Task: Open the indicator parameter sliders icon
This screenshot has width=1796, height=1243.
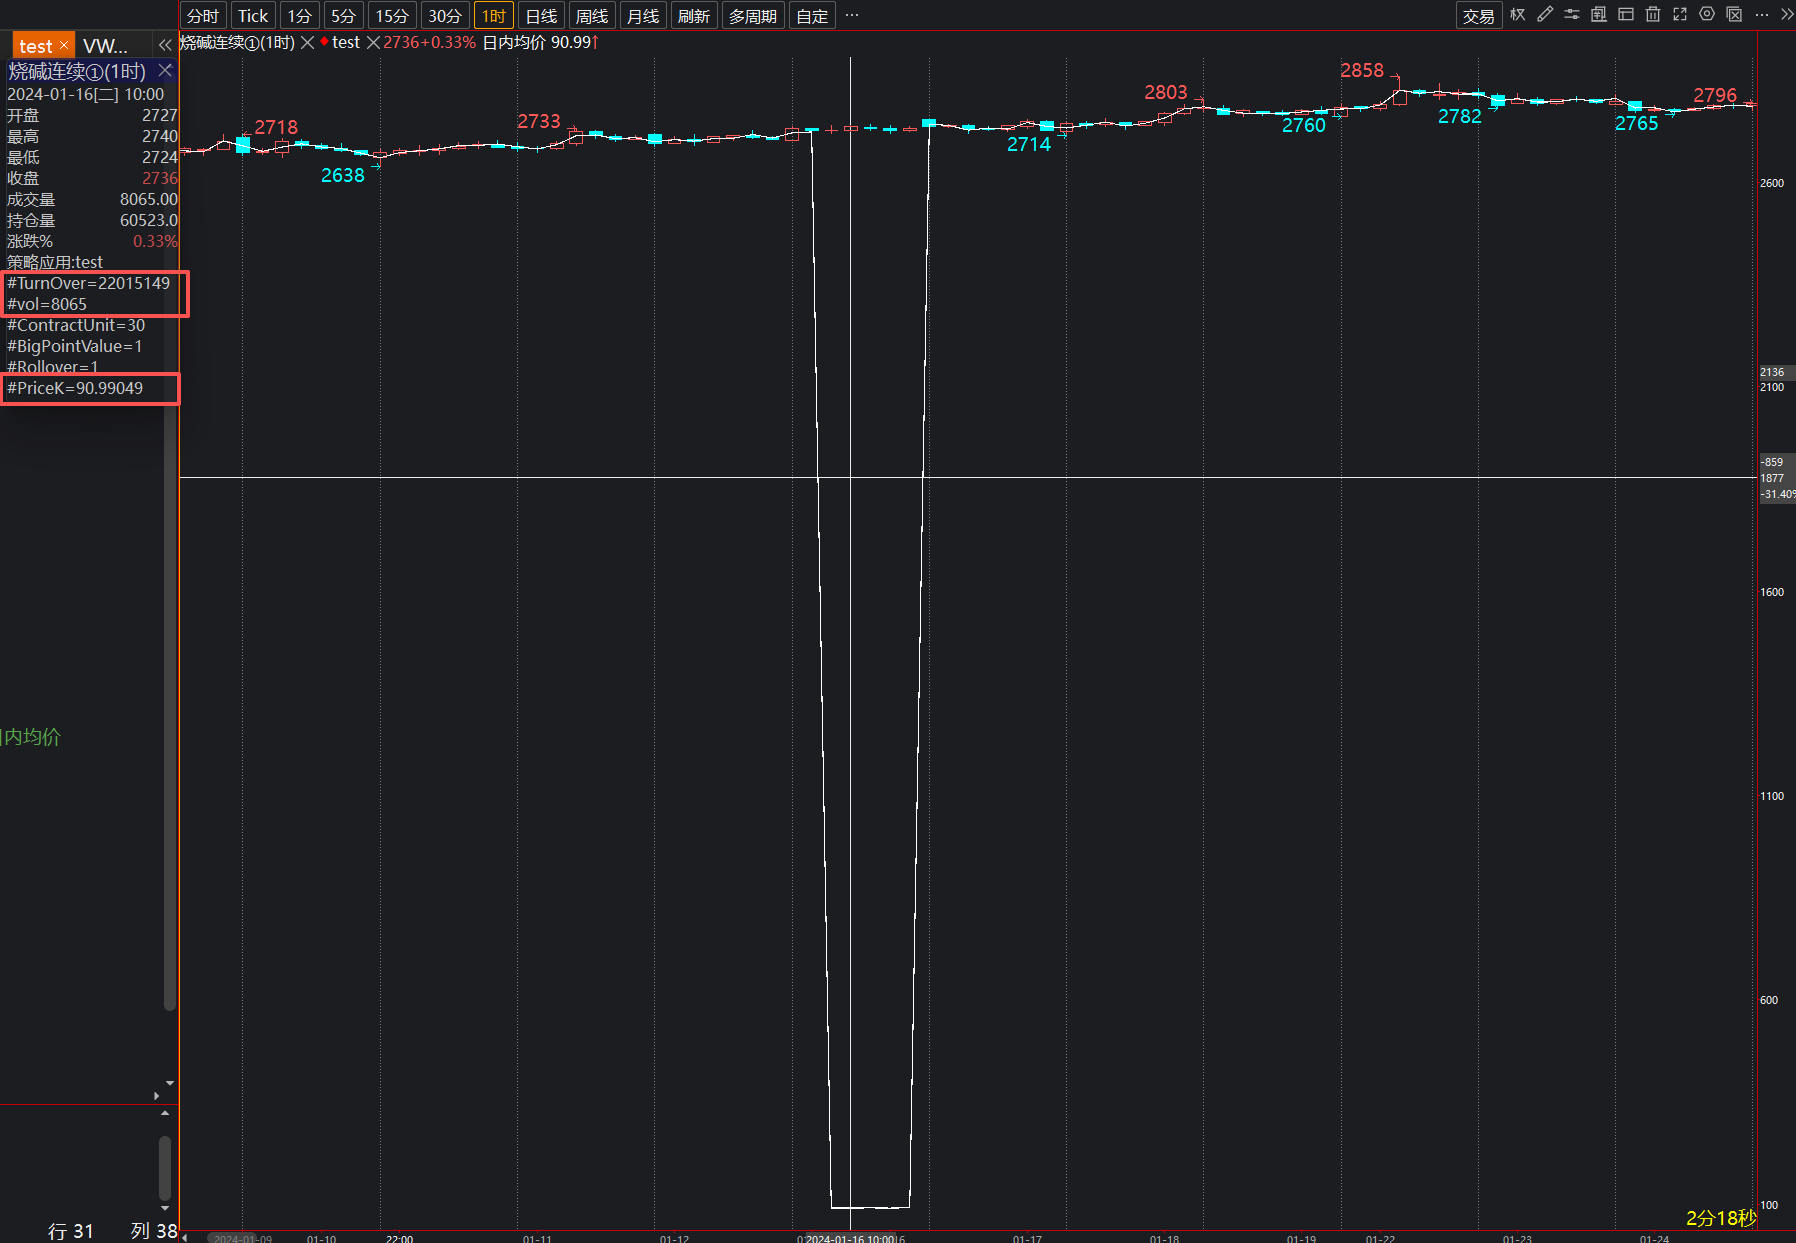Action: coord(1572,14)
